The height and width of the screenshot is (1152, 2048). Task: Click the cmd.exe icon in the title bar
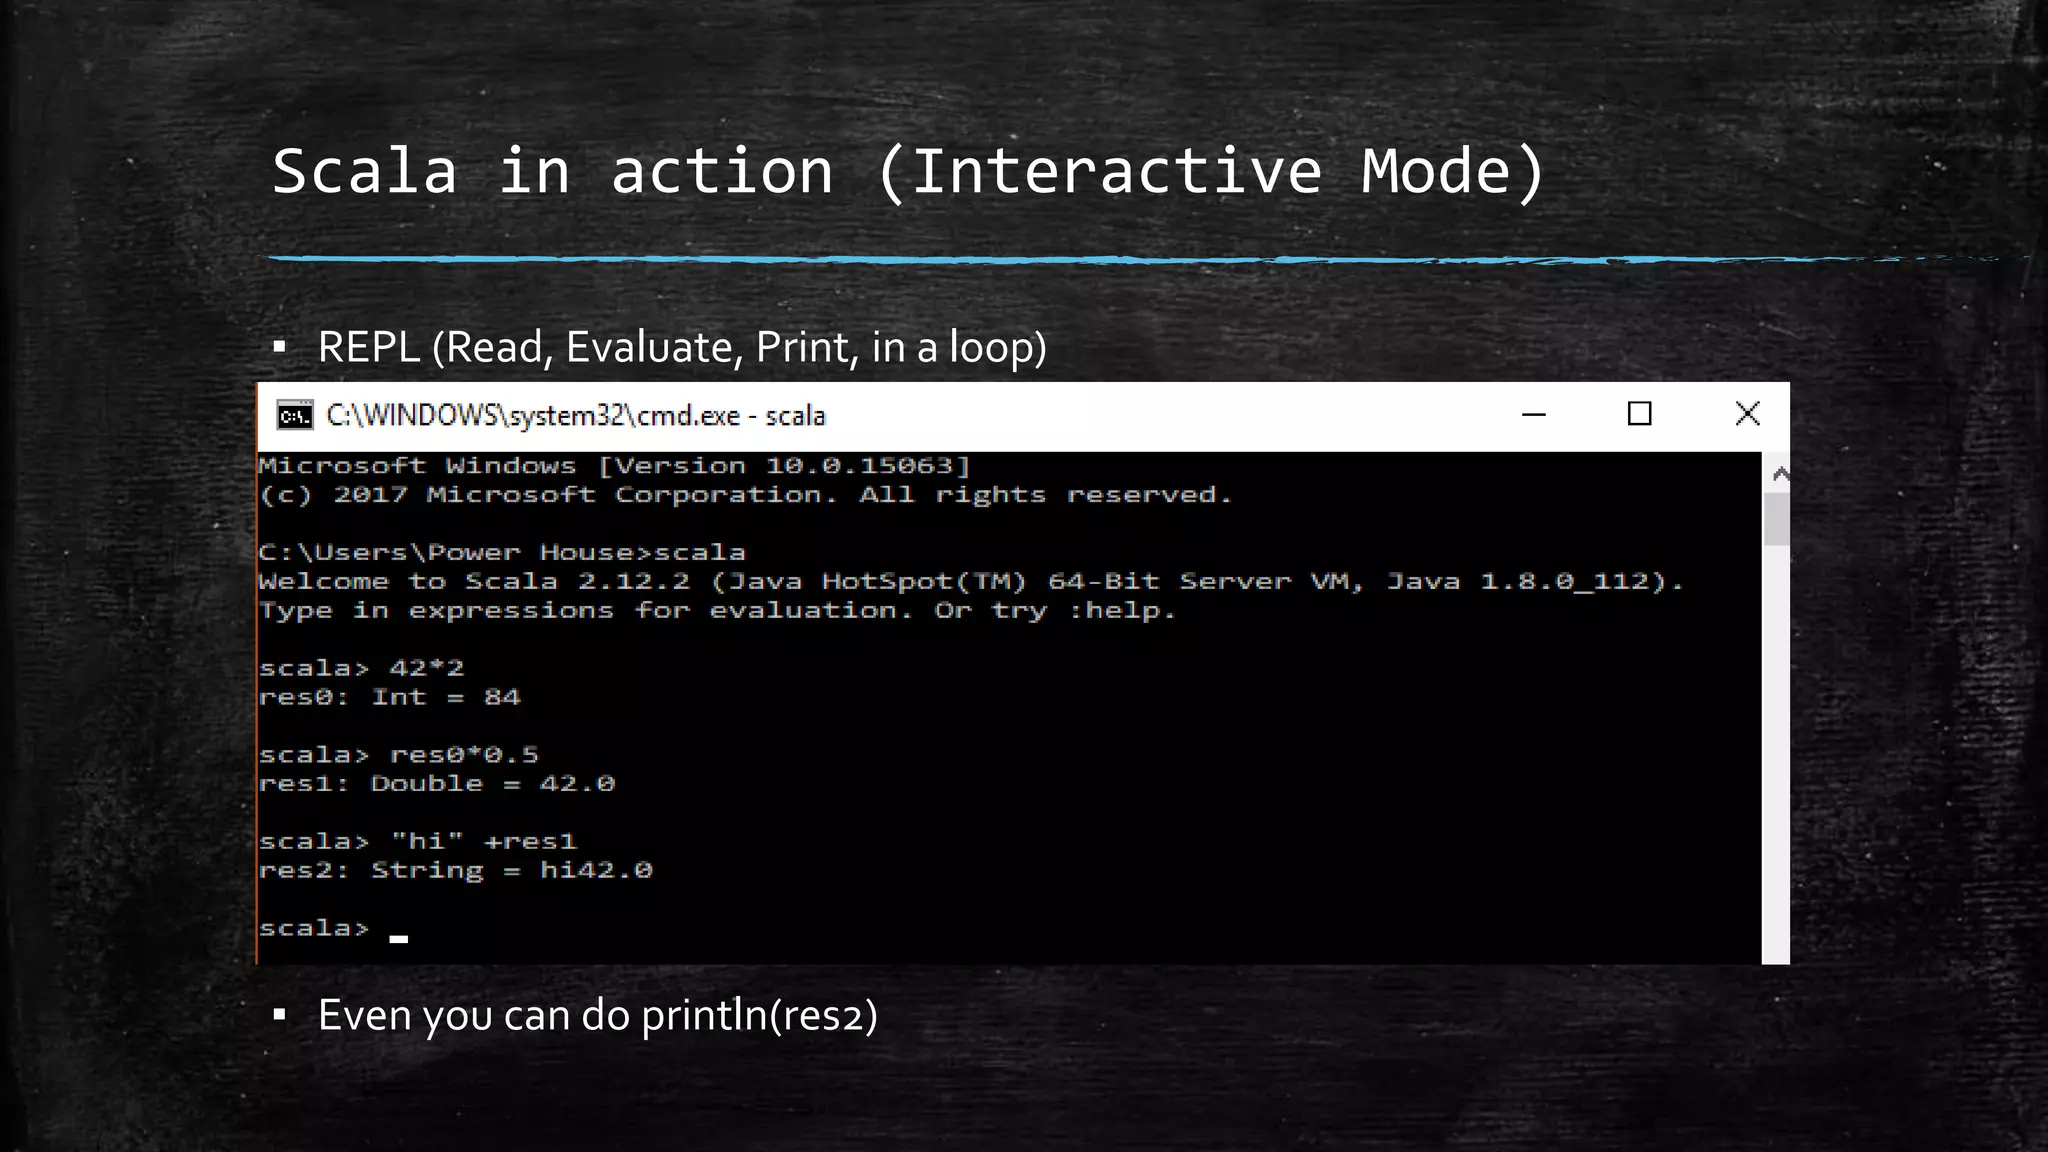tap(295, 415)
